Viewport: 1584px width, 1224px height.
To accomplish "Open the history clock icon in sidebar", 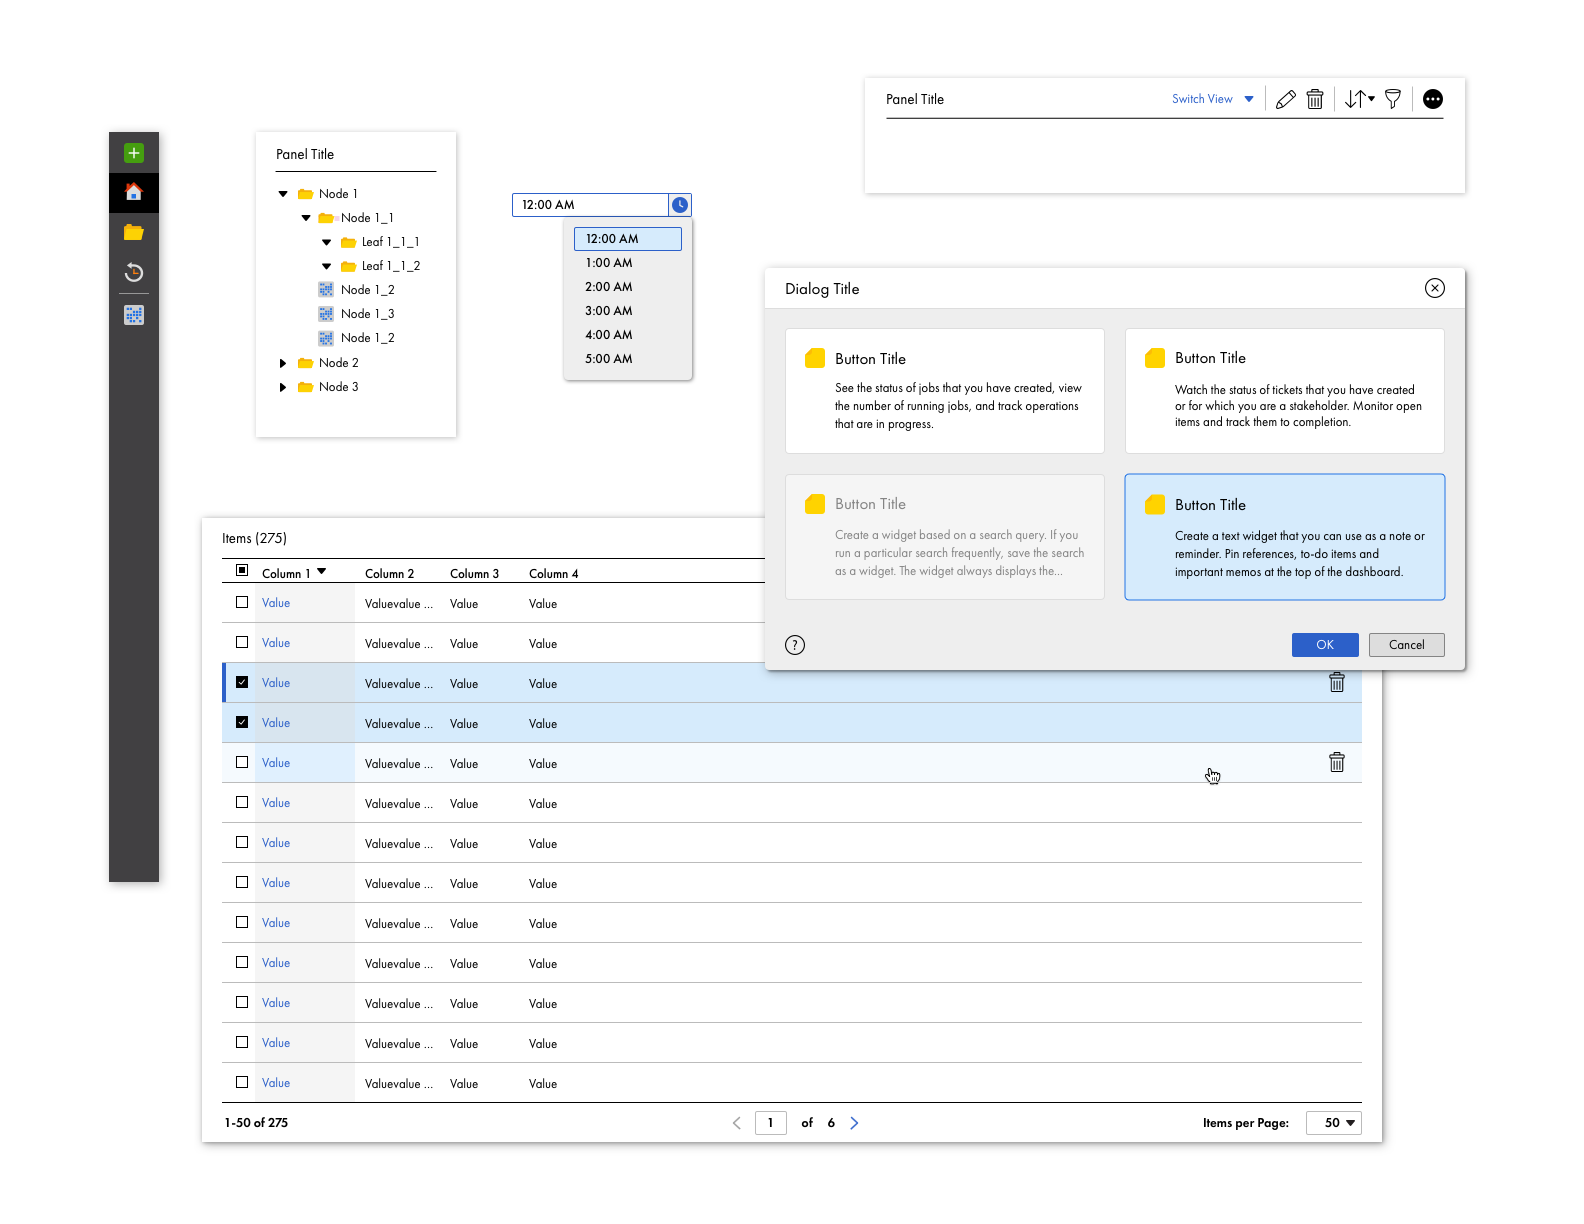I will point(133,272).
